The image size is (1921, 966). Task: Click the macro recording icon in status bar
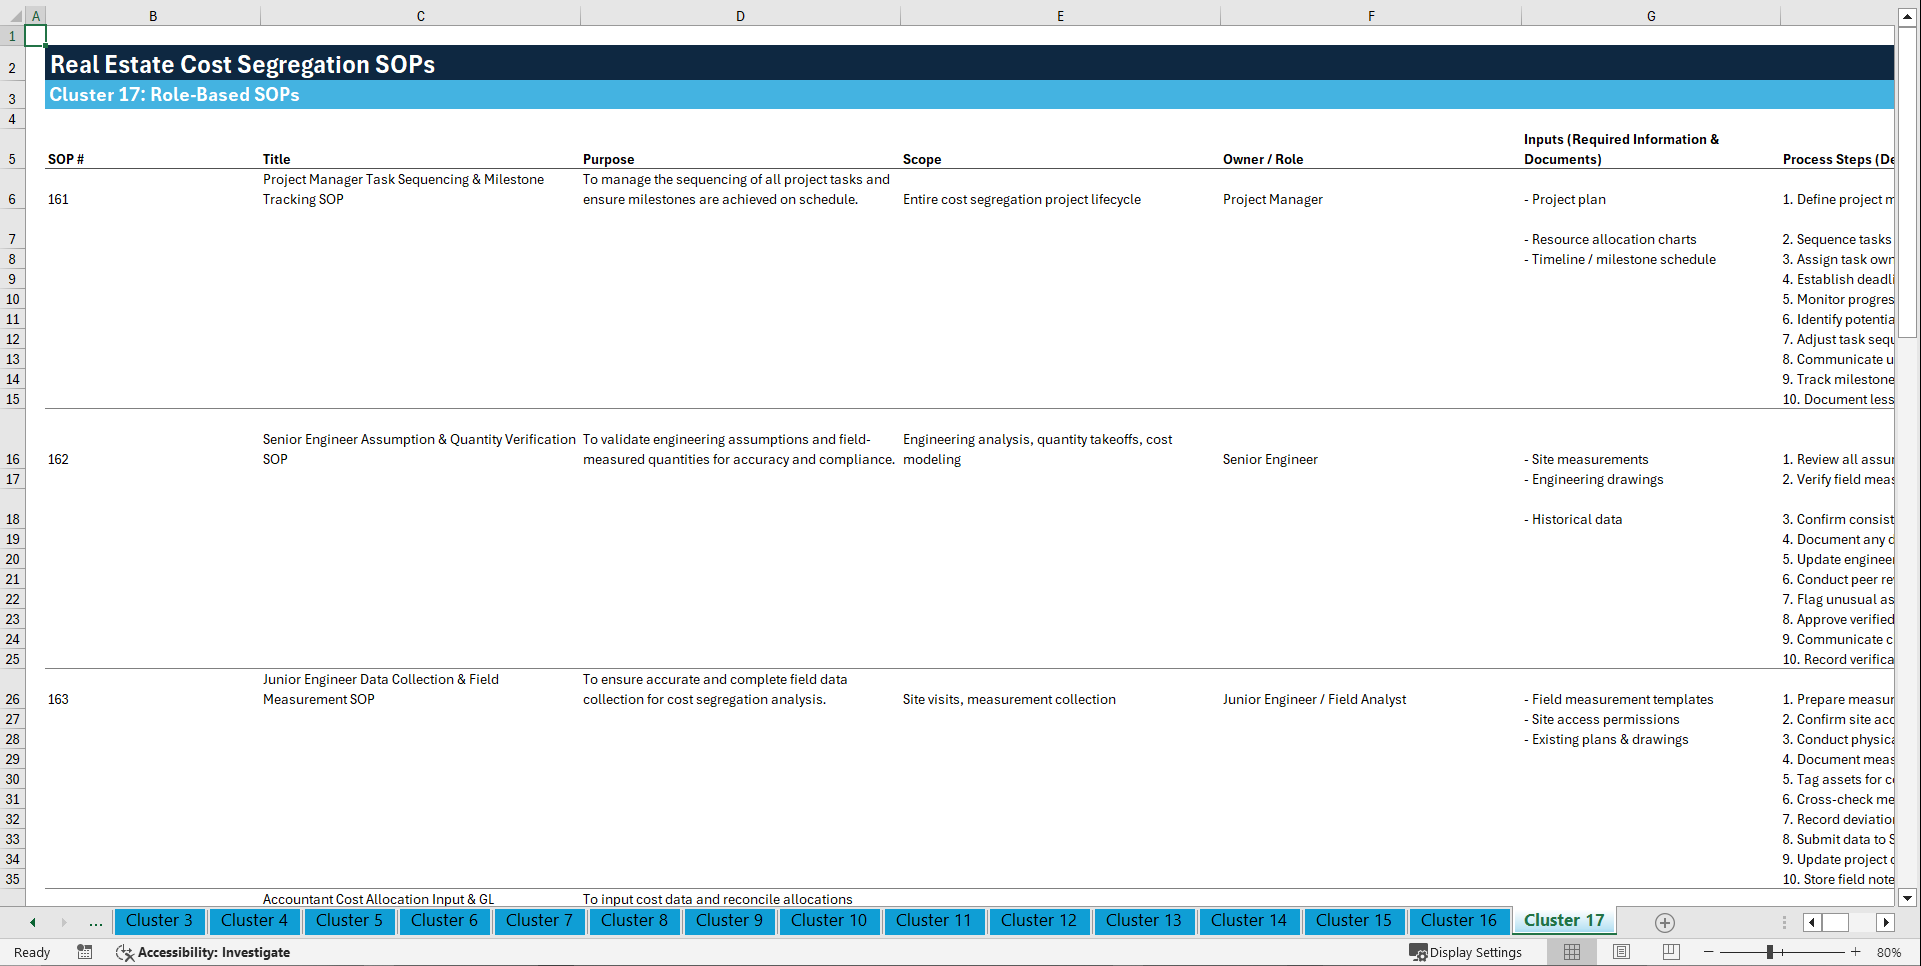coord(85,952)
